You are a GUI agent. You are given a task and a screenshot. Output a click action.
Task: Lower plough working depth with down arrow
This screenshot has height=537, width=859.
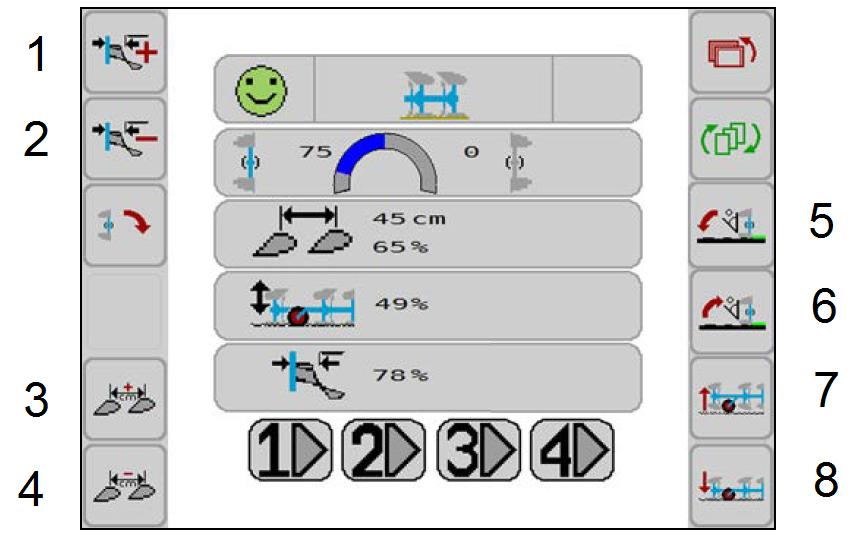tap(731, 486)
